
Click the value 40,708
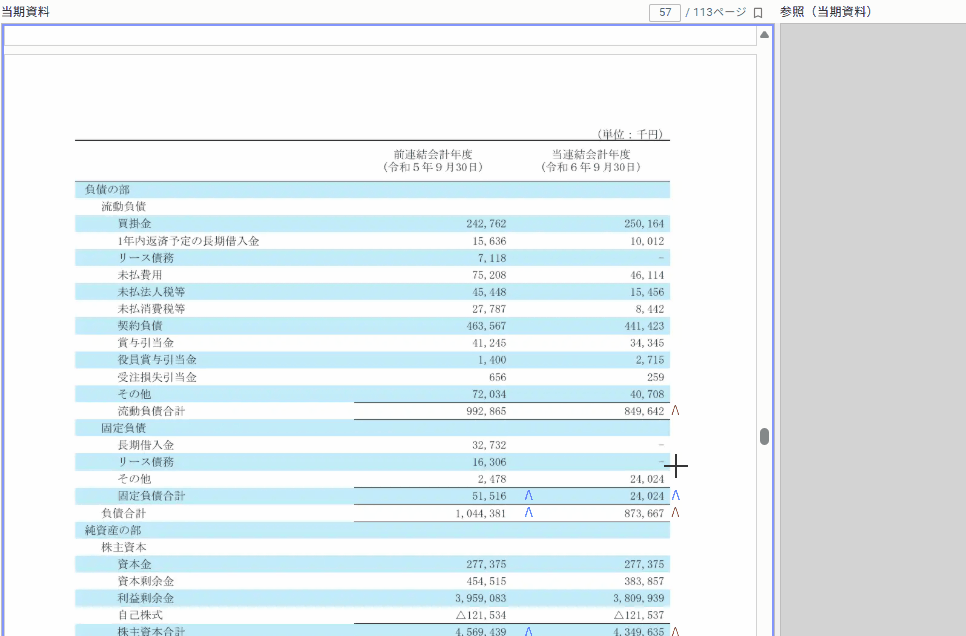pyautogui.click(x=647, y=394)
